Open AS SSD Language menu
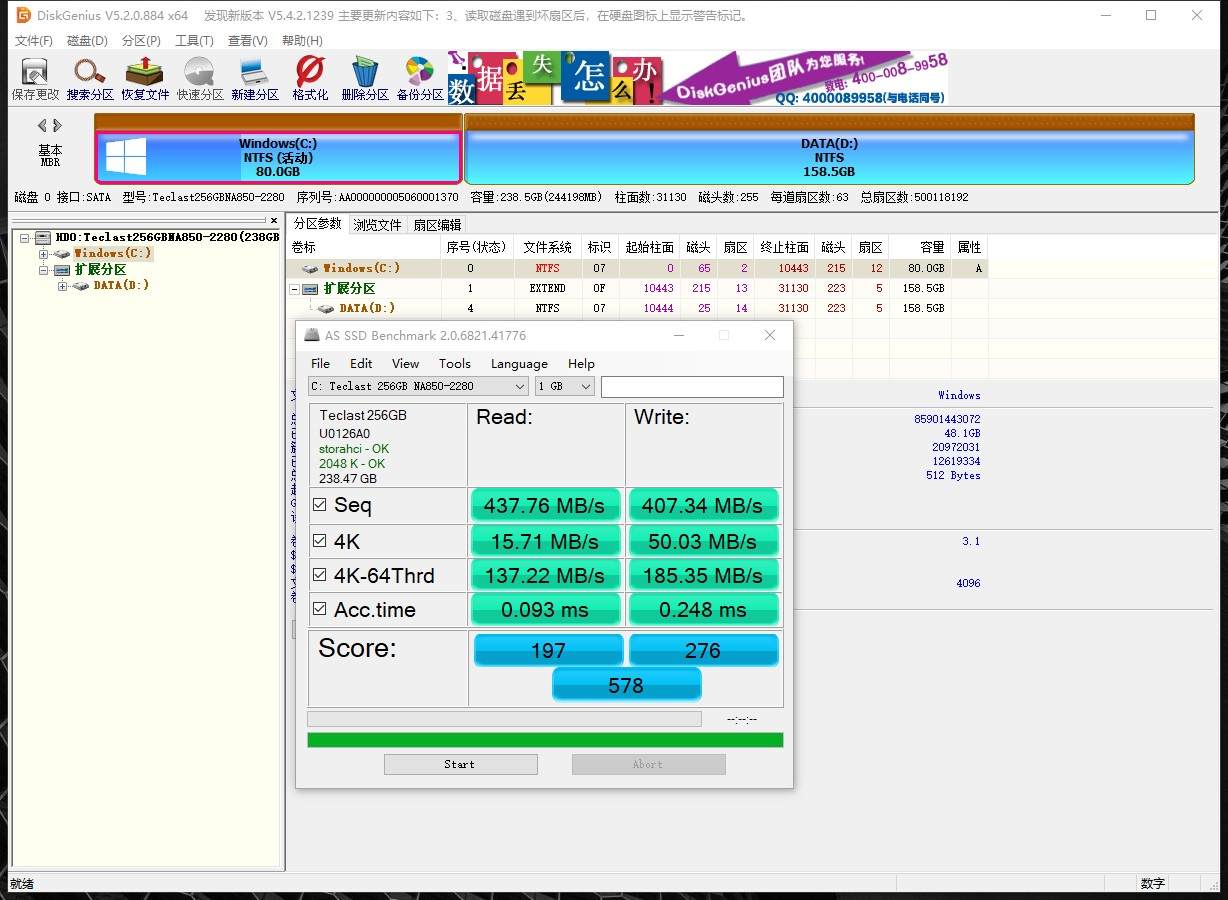Viewport: 1228px width, 900px height. pos(519,364)
